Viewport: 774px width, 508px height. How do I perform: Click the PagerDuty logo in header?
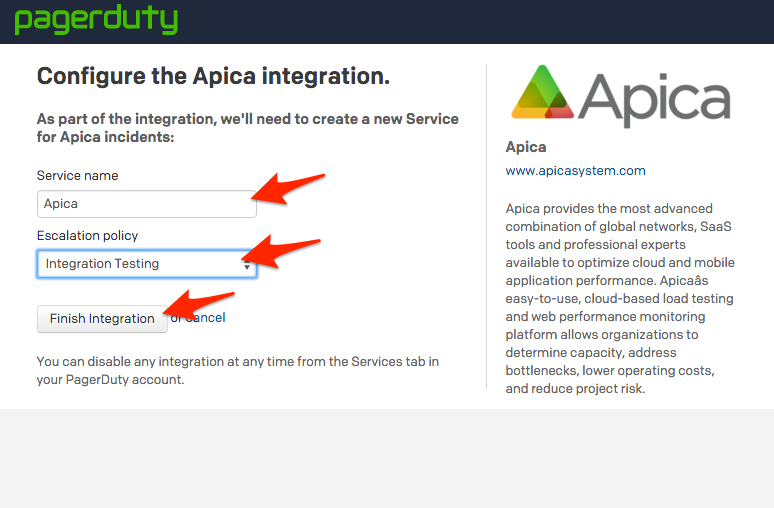[96, 20]
